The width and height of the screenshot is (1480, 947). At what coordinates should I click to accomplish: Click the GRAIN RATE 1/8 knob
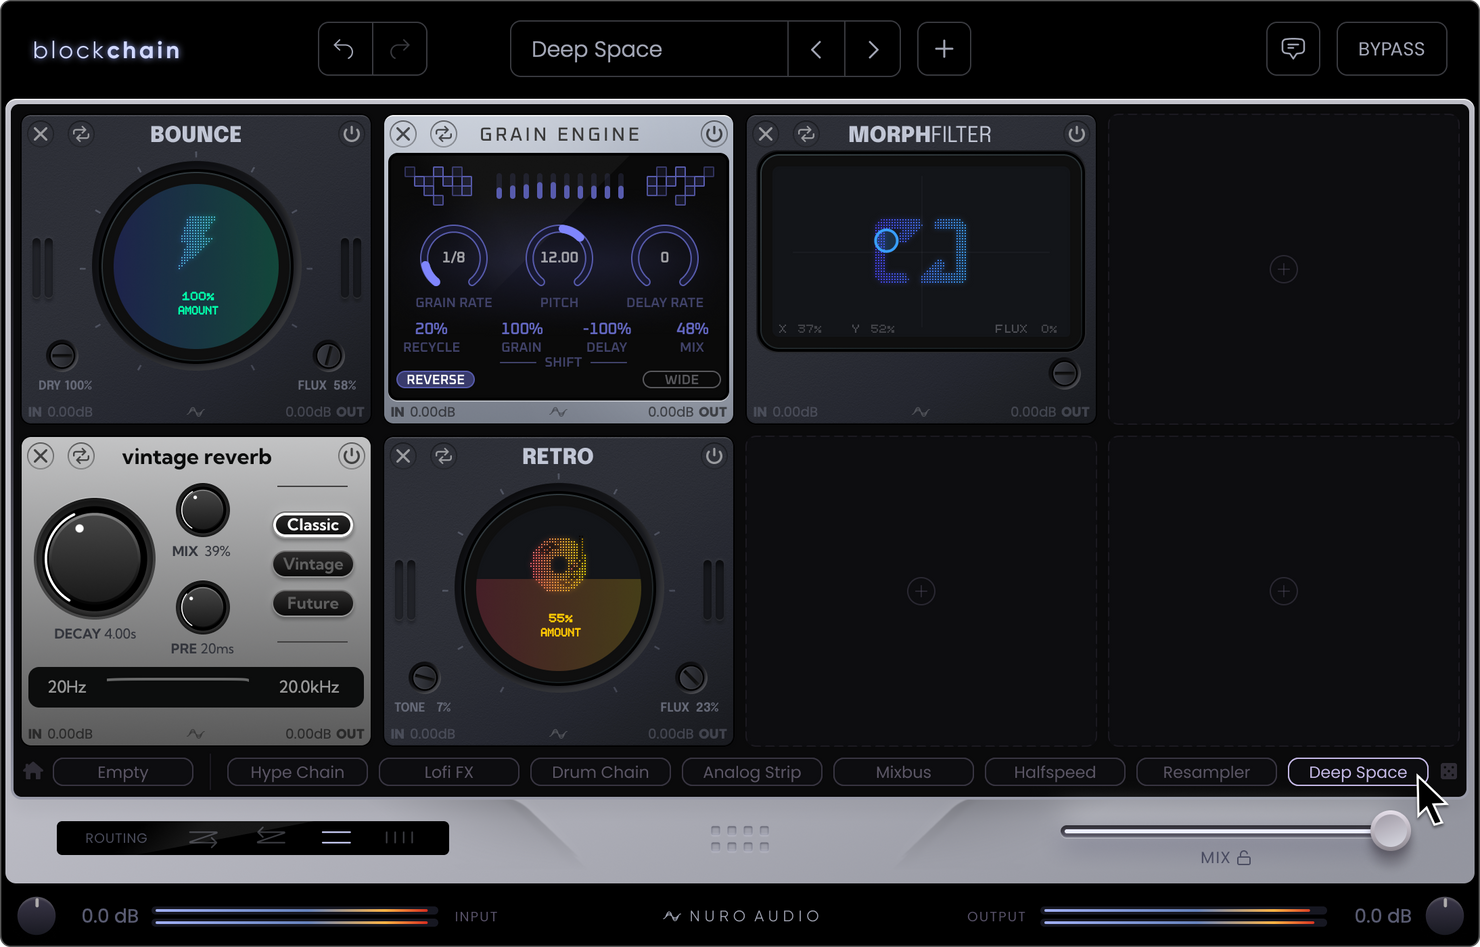point(453,258)
